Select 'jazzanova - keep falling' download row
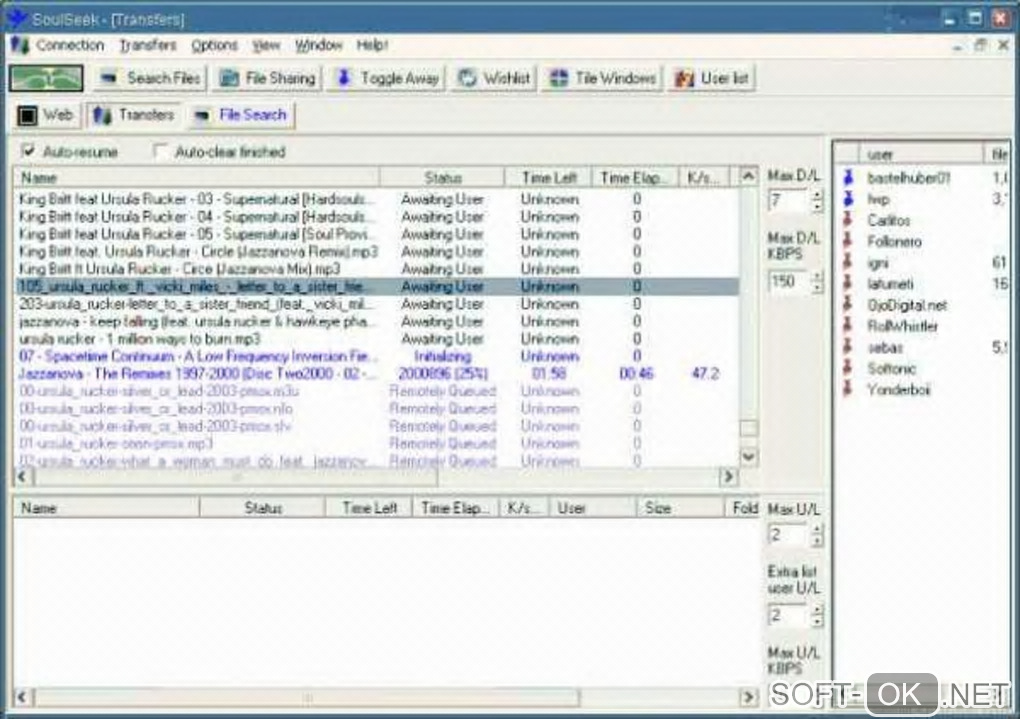Screen dimensions: 1020x719 coord(377,321)
